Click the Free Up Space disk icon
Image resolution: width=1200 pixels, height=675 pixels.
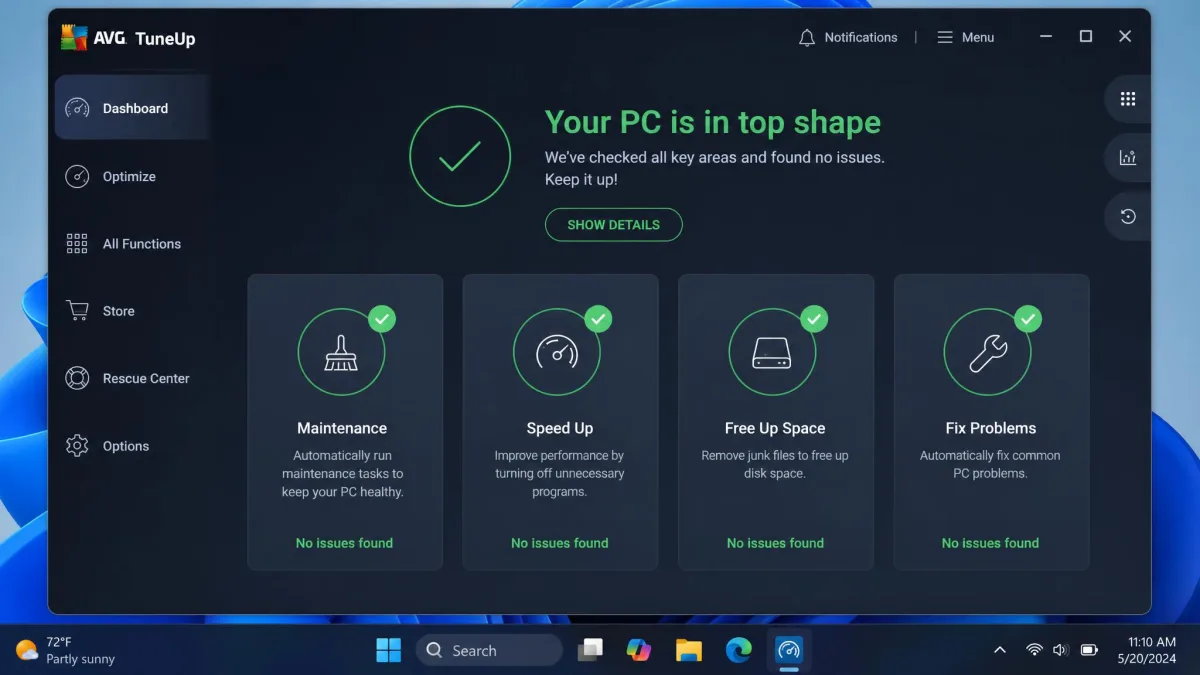coord(773,352)
